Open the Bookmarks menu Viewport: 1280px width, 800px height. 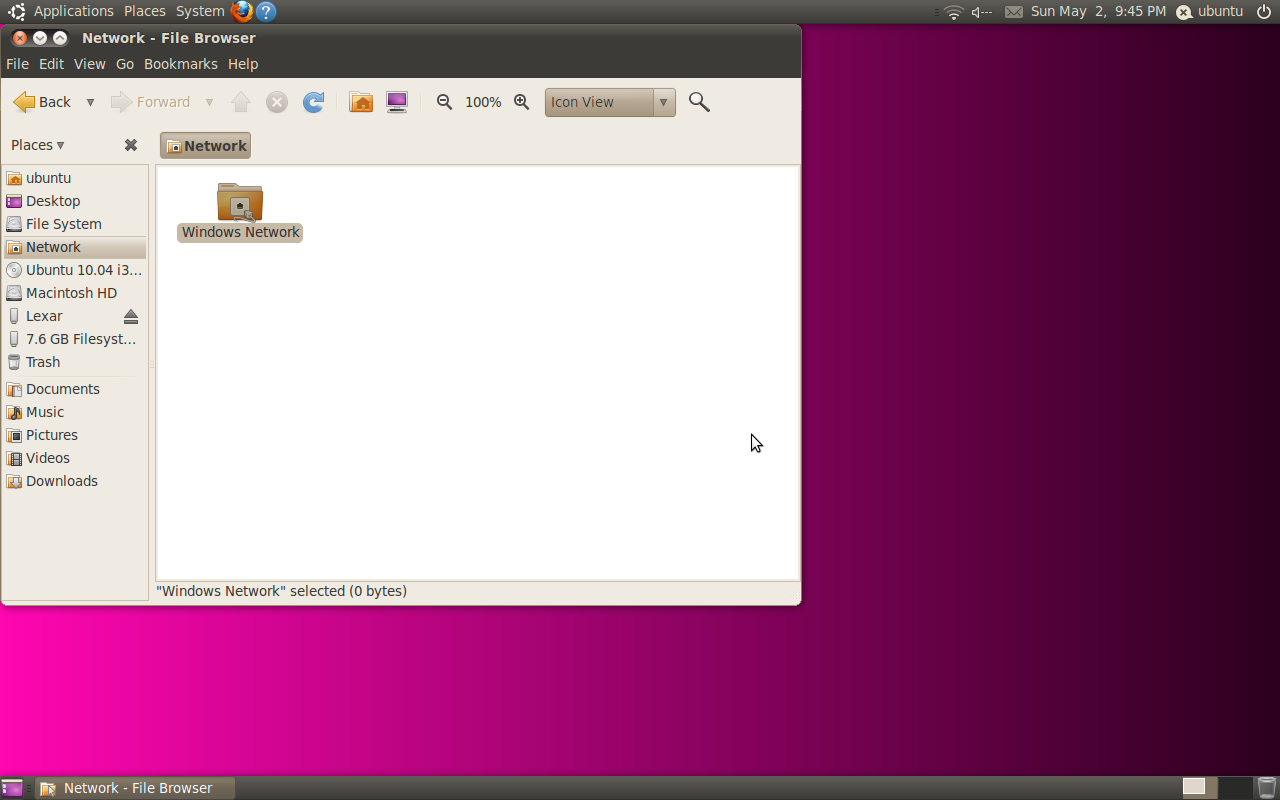click(x=181, y=64)
